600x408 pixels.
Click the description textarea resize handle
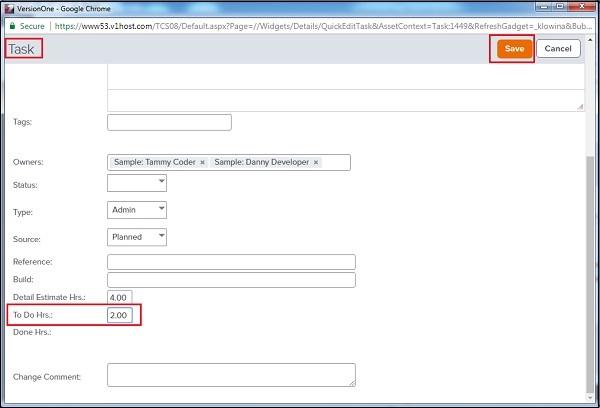580,106
